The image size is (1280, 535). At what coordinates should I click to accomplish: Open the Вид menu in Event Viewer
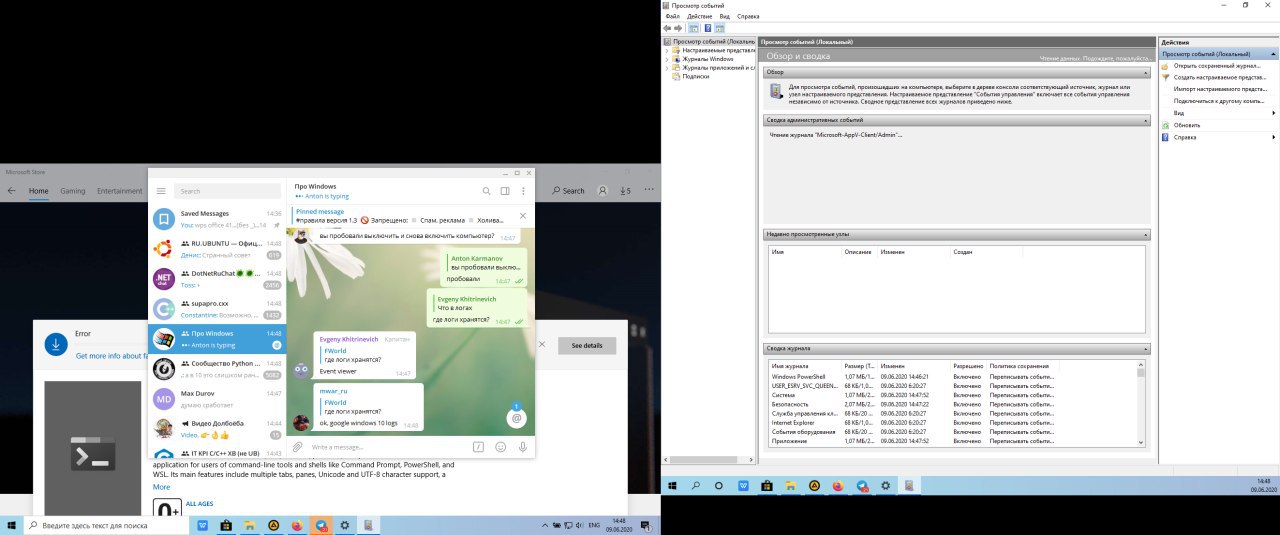[724, 17]
